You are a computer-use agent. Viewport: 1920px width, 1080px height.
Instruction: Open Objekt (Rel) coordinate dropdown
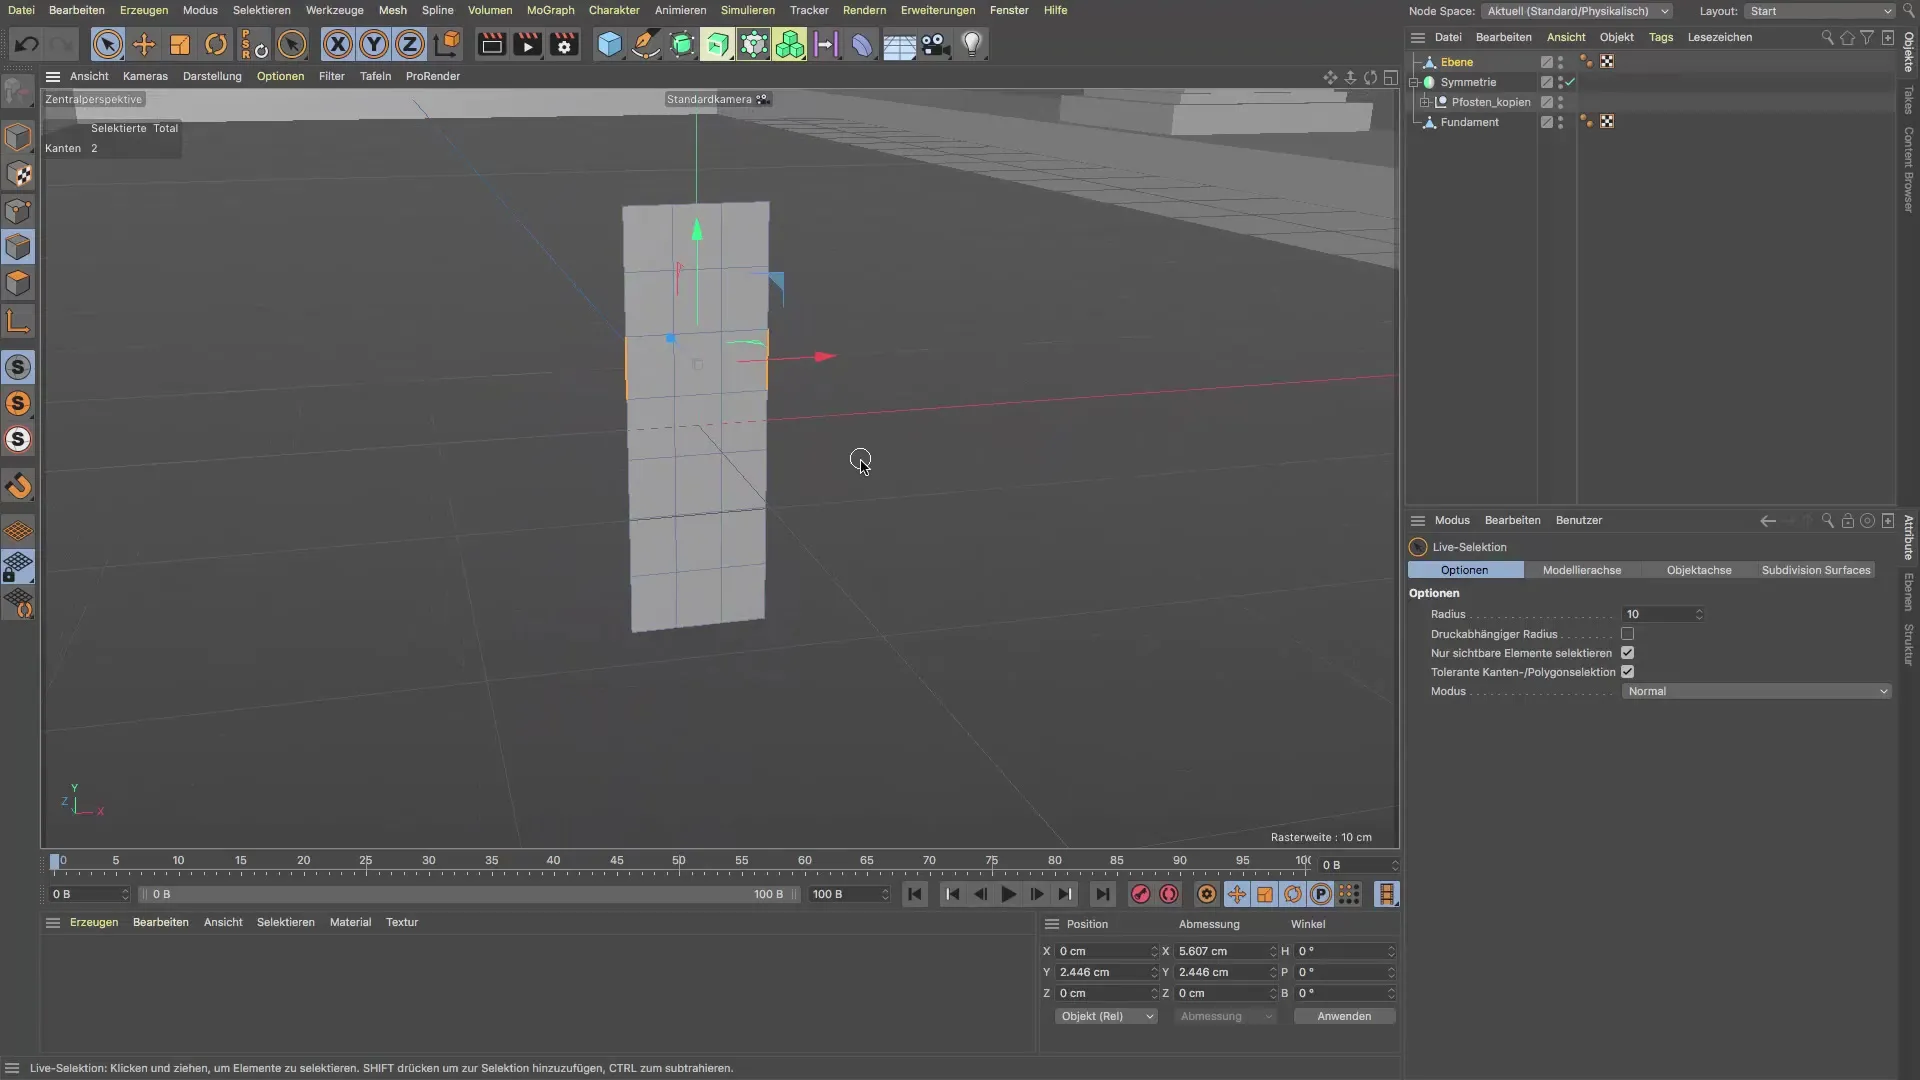[x=1106, y=1016]
